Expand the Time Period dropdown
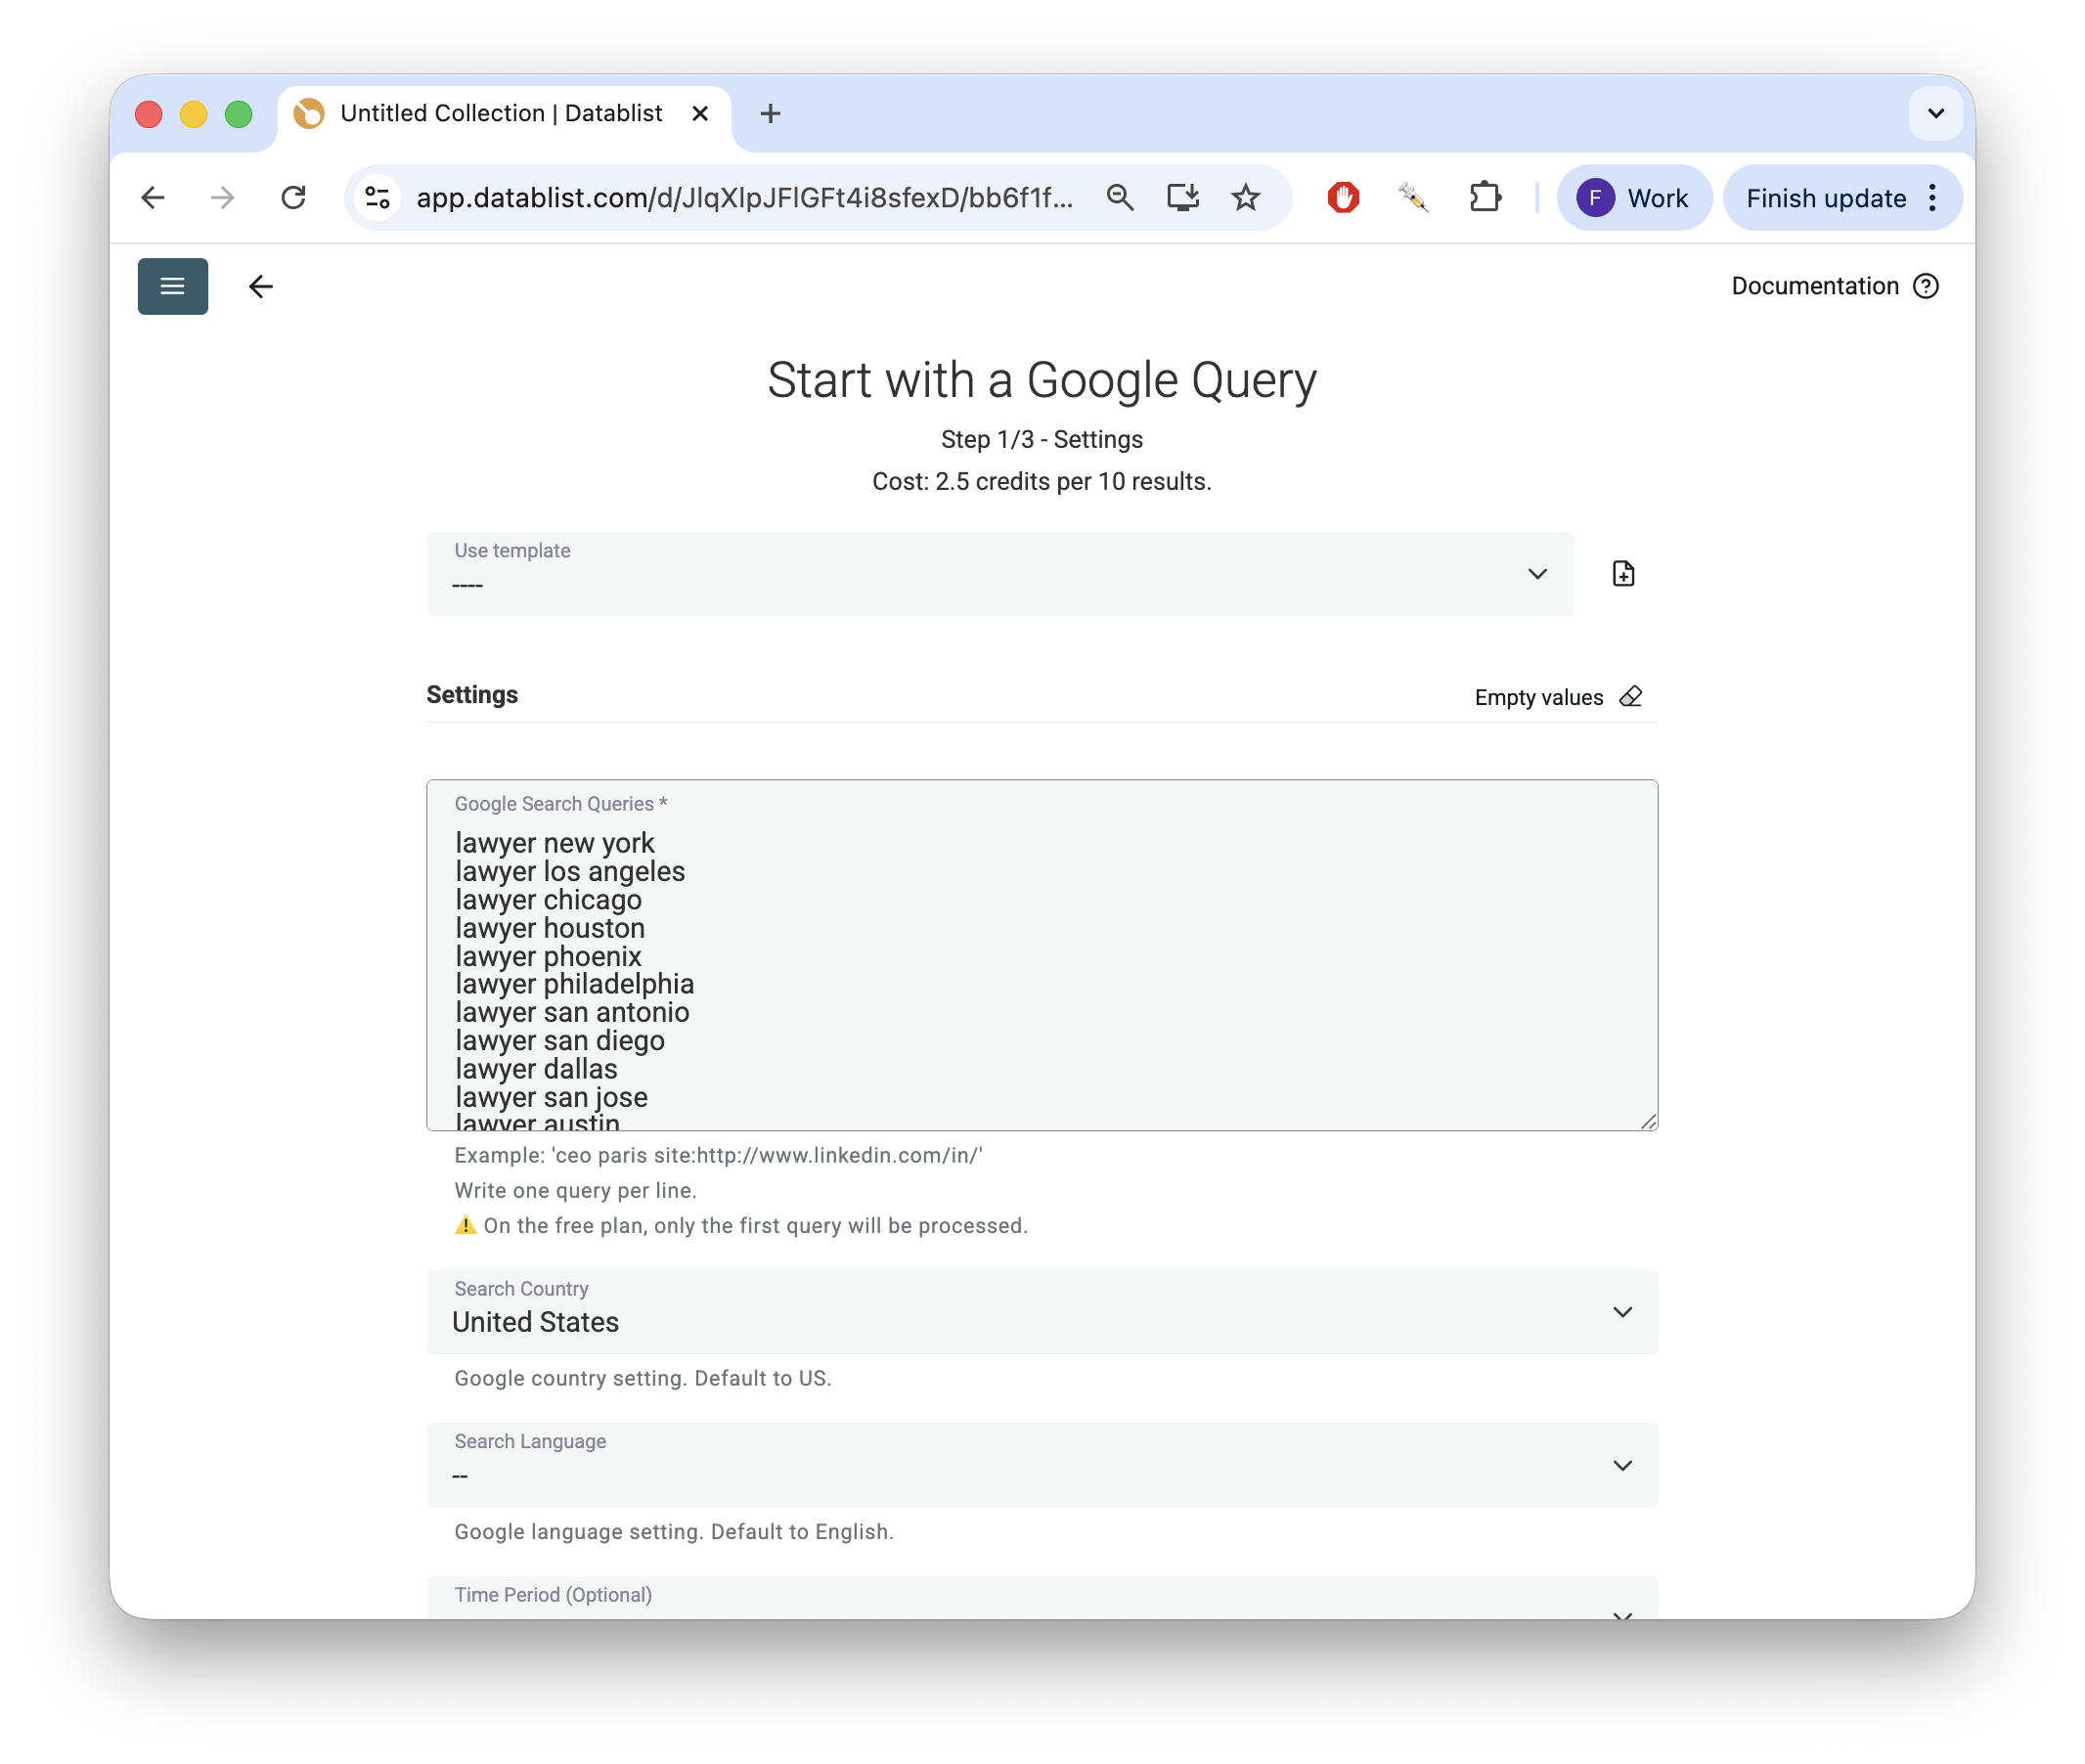The width and height of the screenshot is (2085, 1764). pyautogui.click(x=1041, y=1600)
